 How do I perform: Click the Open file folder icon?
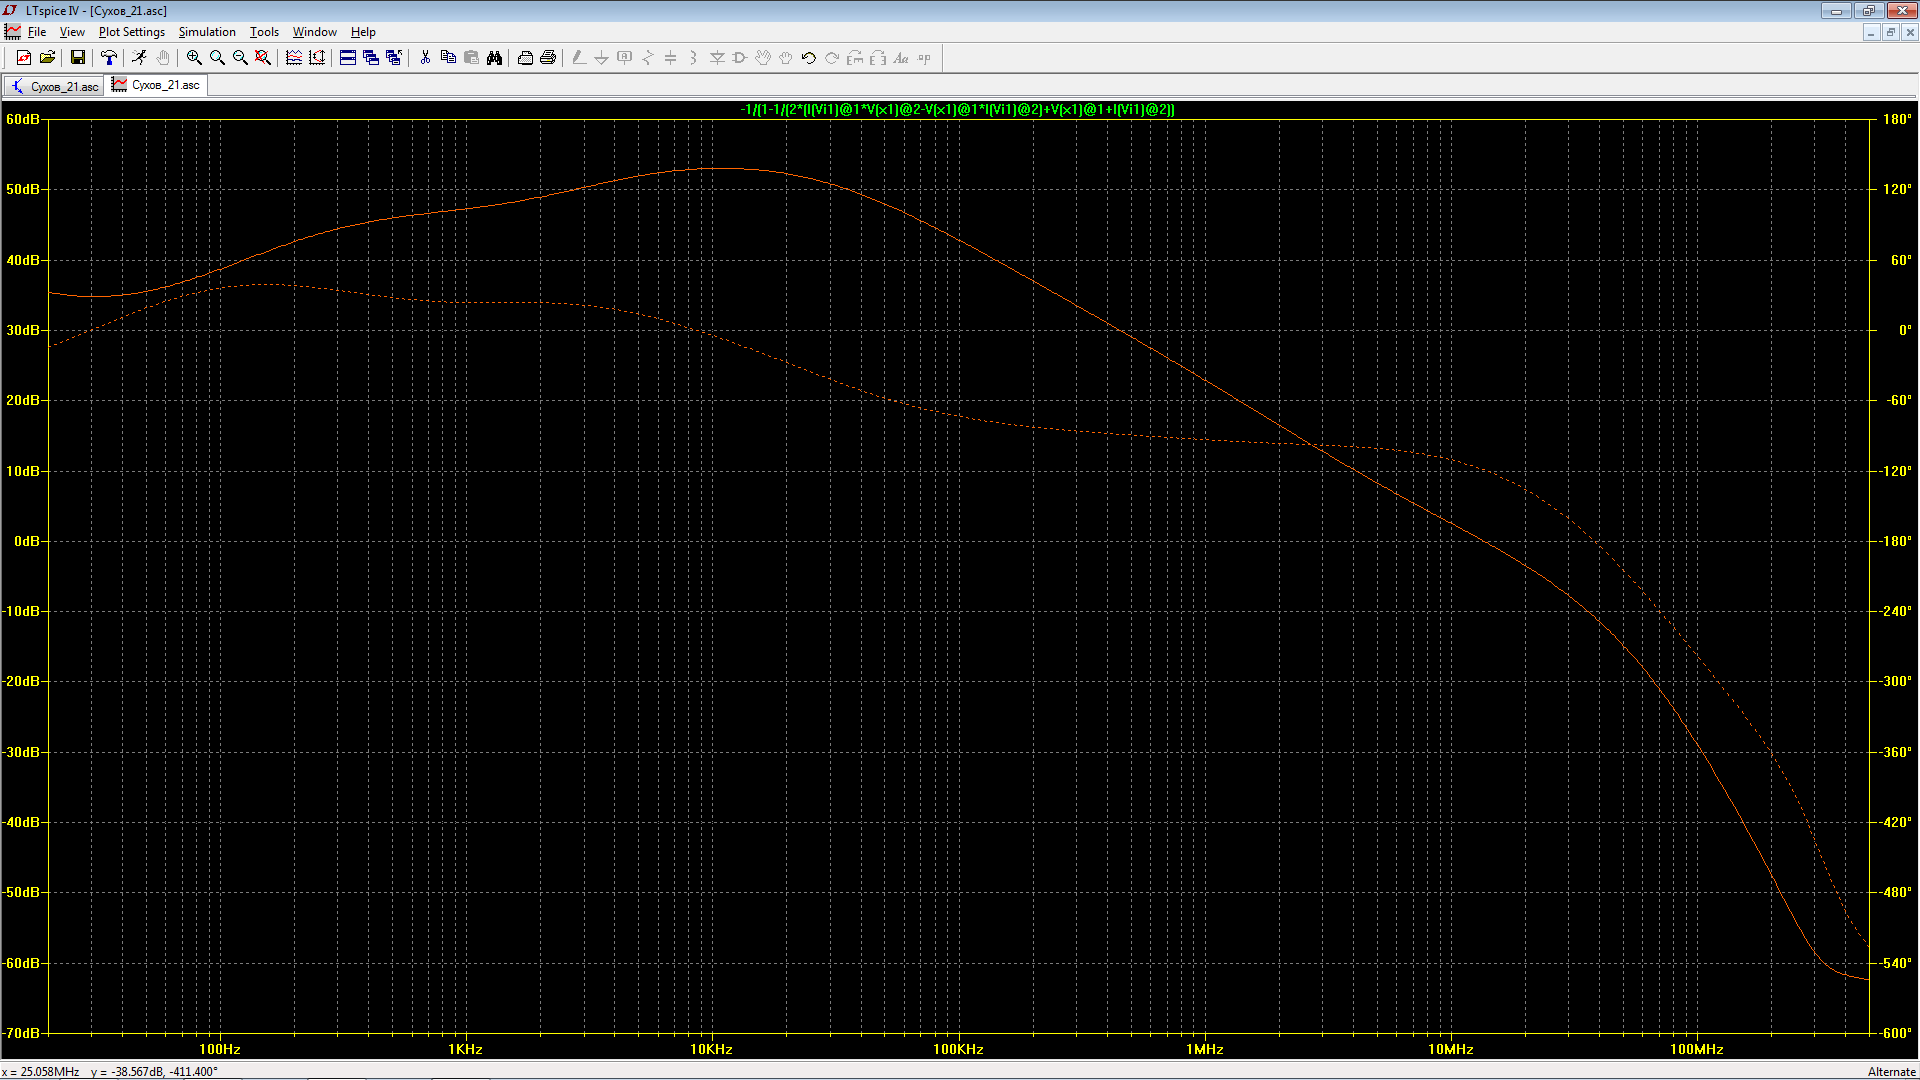coord(47,58)
